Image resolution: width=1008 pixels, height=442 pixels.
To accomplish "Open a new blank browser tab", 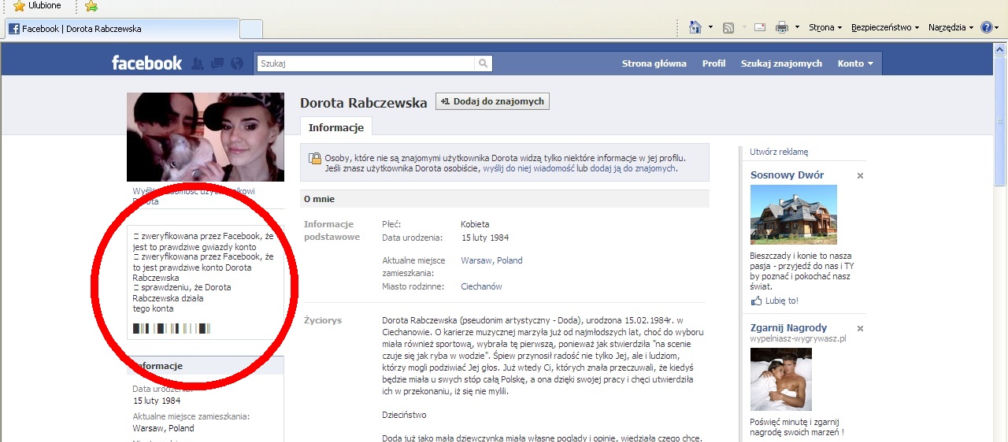I will click(x=251, y=29).
